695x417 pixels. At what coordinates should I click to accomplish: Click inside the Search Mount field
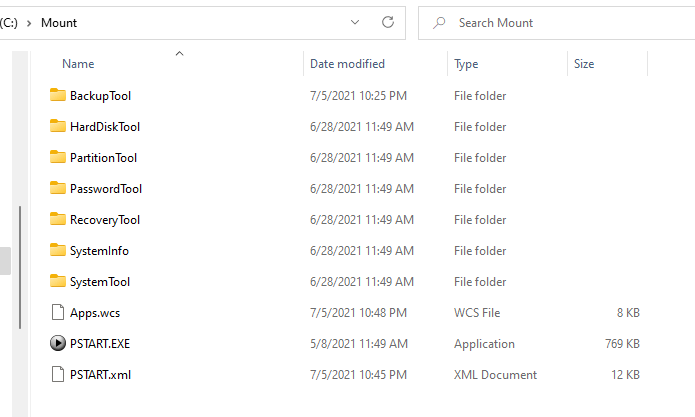[x=557, y=23]
